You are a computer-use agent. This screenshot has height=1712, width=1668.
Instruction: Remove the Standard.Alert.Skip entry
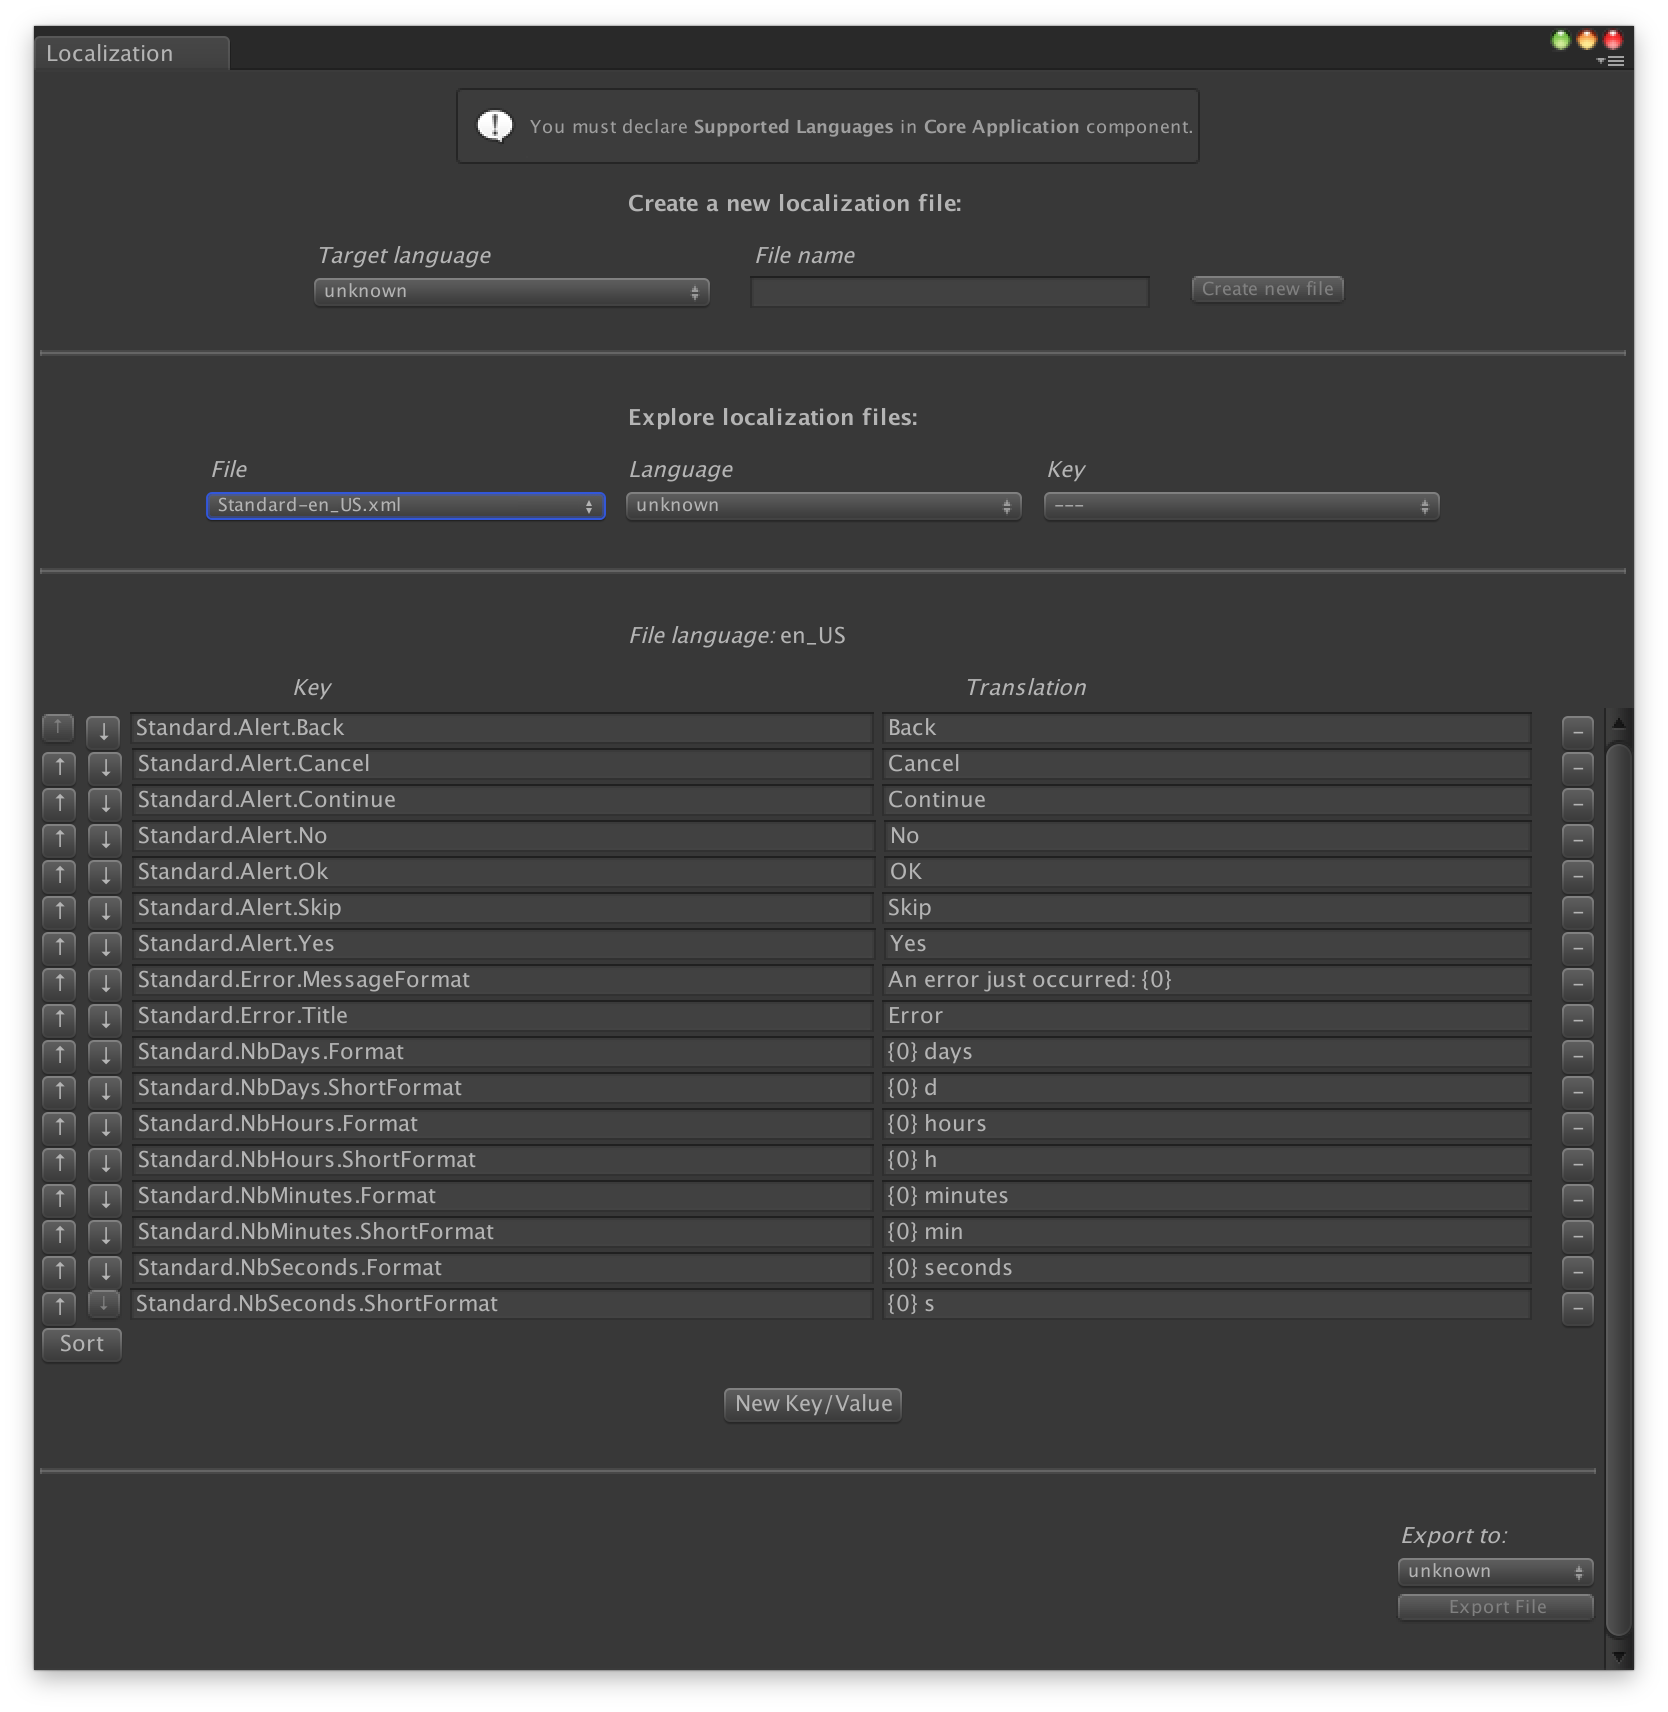coord(1577,911)
